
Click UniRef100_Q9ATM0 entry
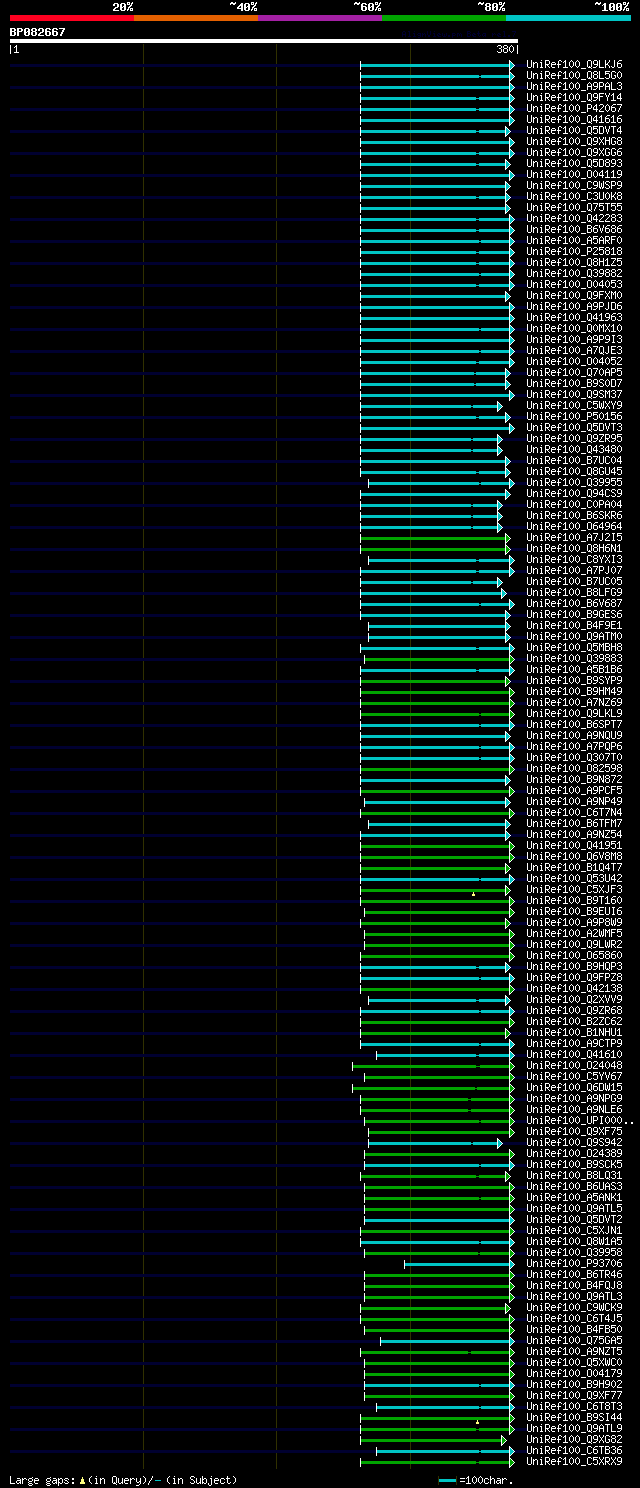coord(574,637)
